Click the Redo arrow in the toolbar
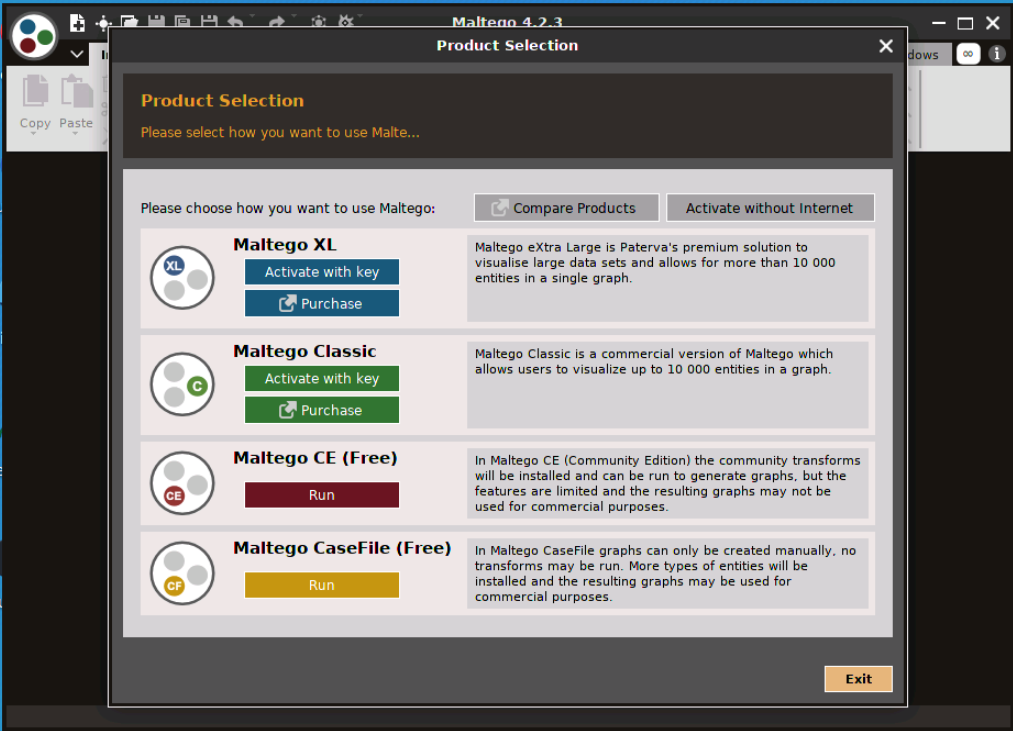Screen dimensions: 1013x731 (x=277, y=22)
